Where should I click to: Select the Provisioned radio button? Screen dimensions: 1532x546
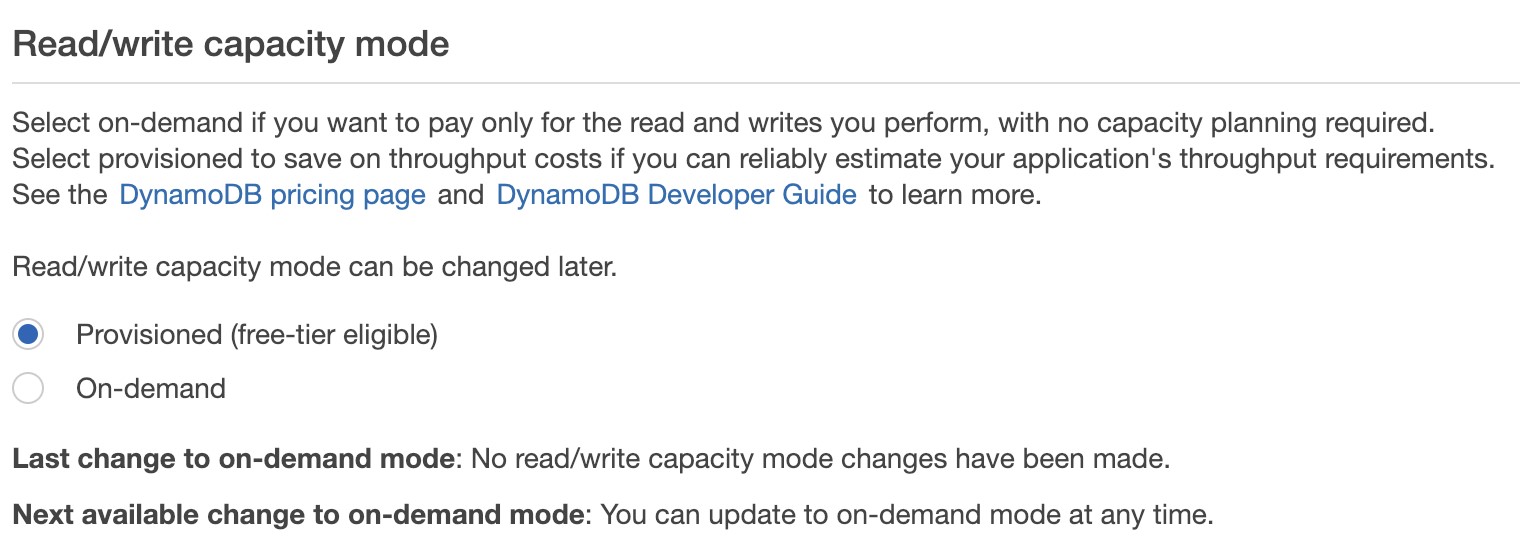(x=28, y=335)
